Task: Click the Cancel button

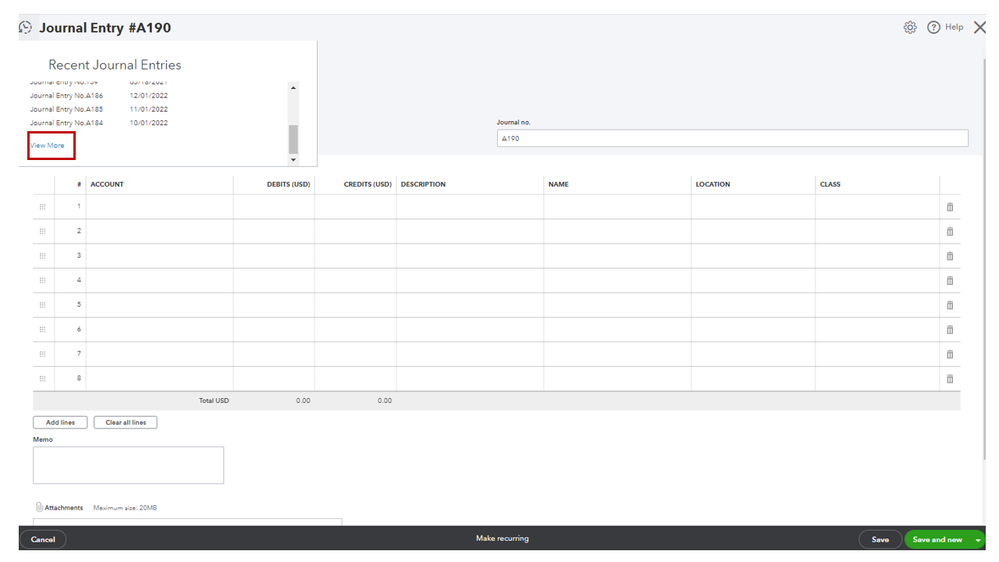Action: (x=43, y=540)
